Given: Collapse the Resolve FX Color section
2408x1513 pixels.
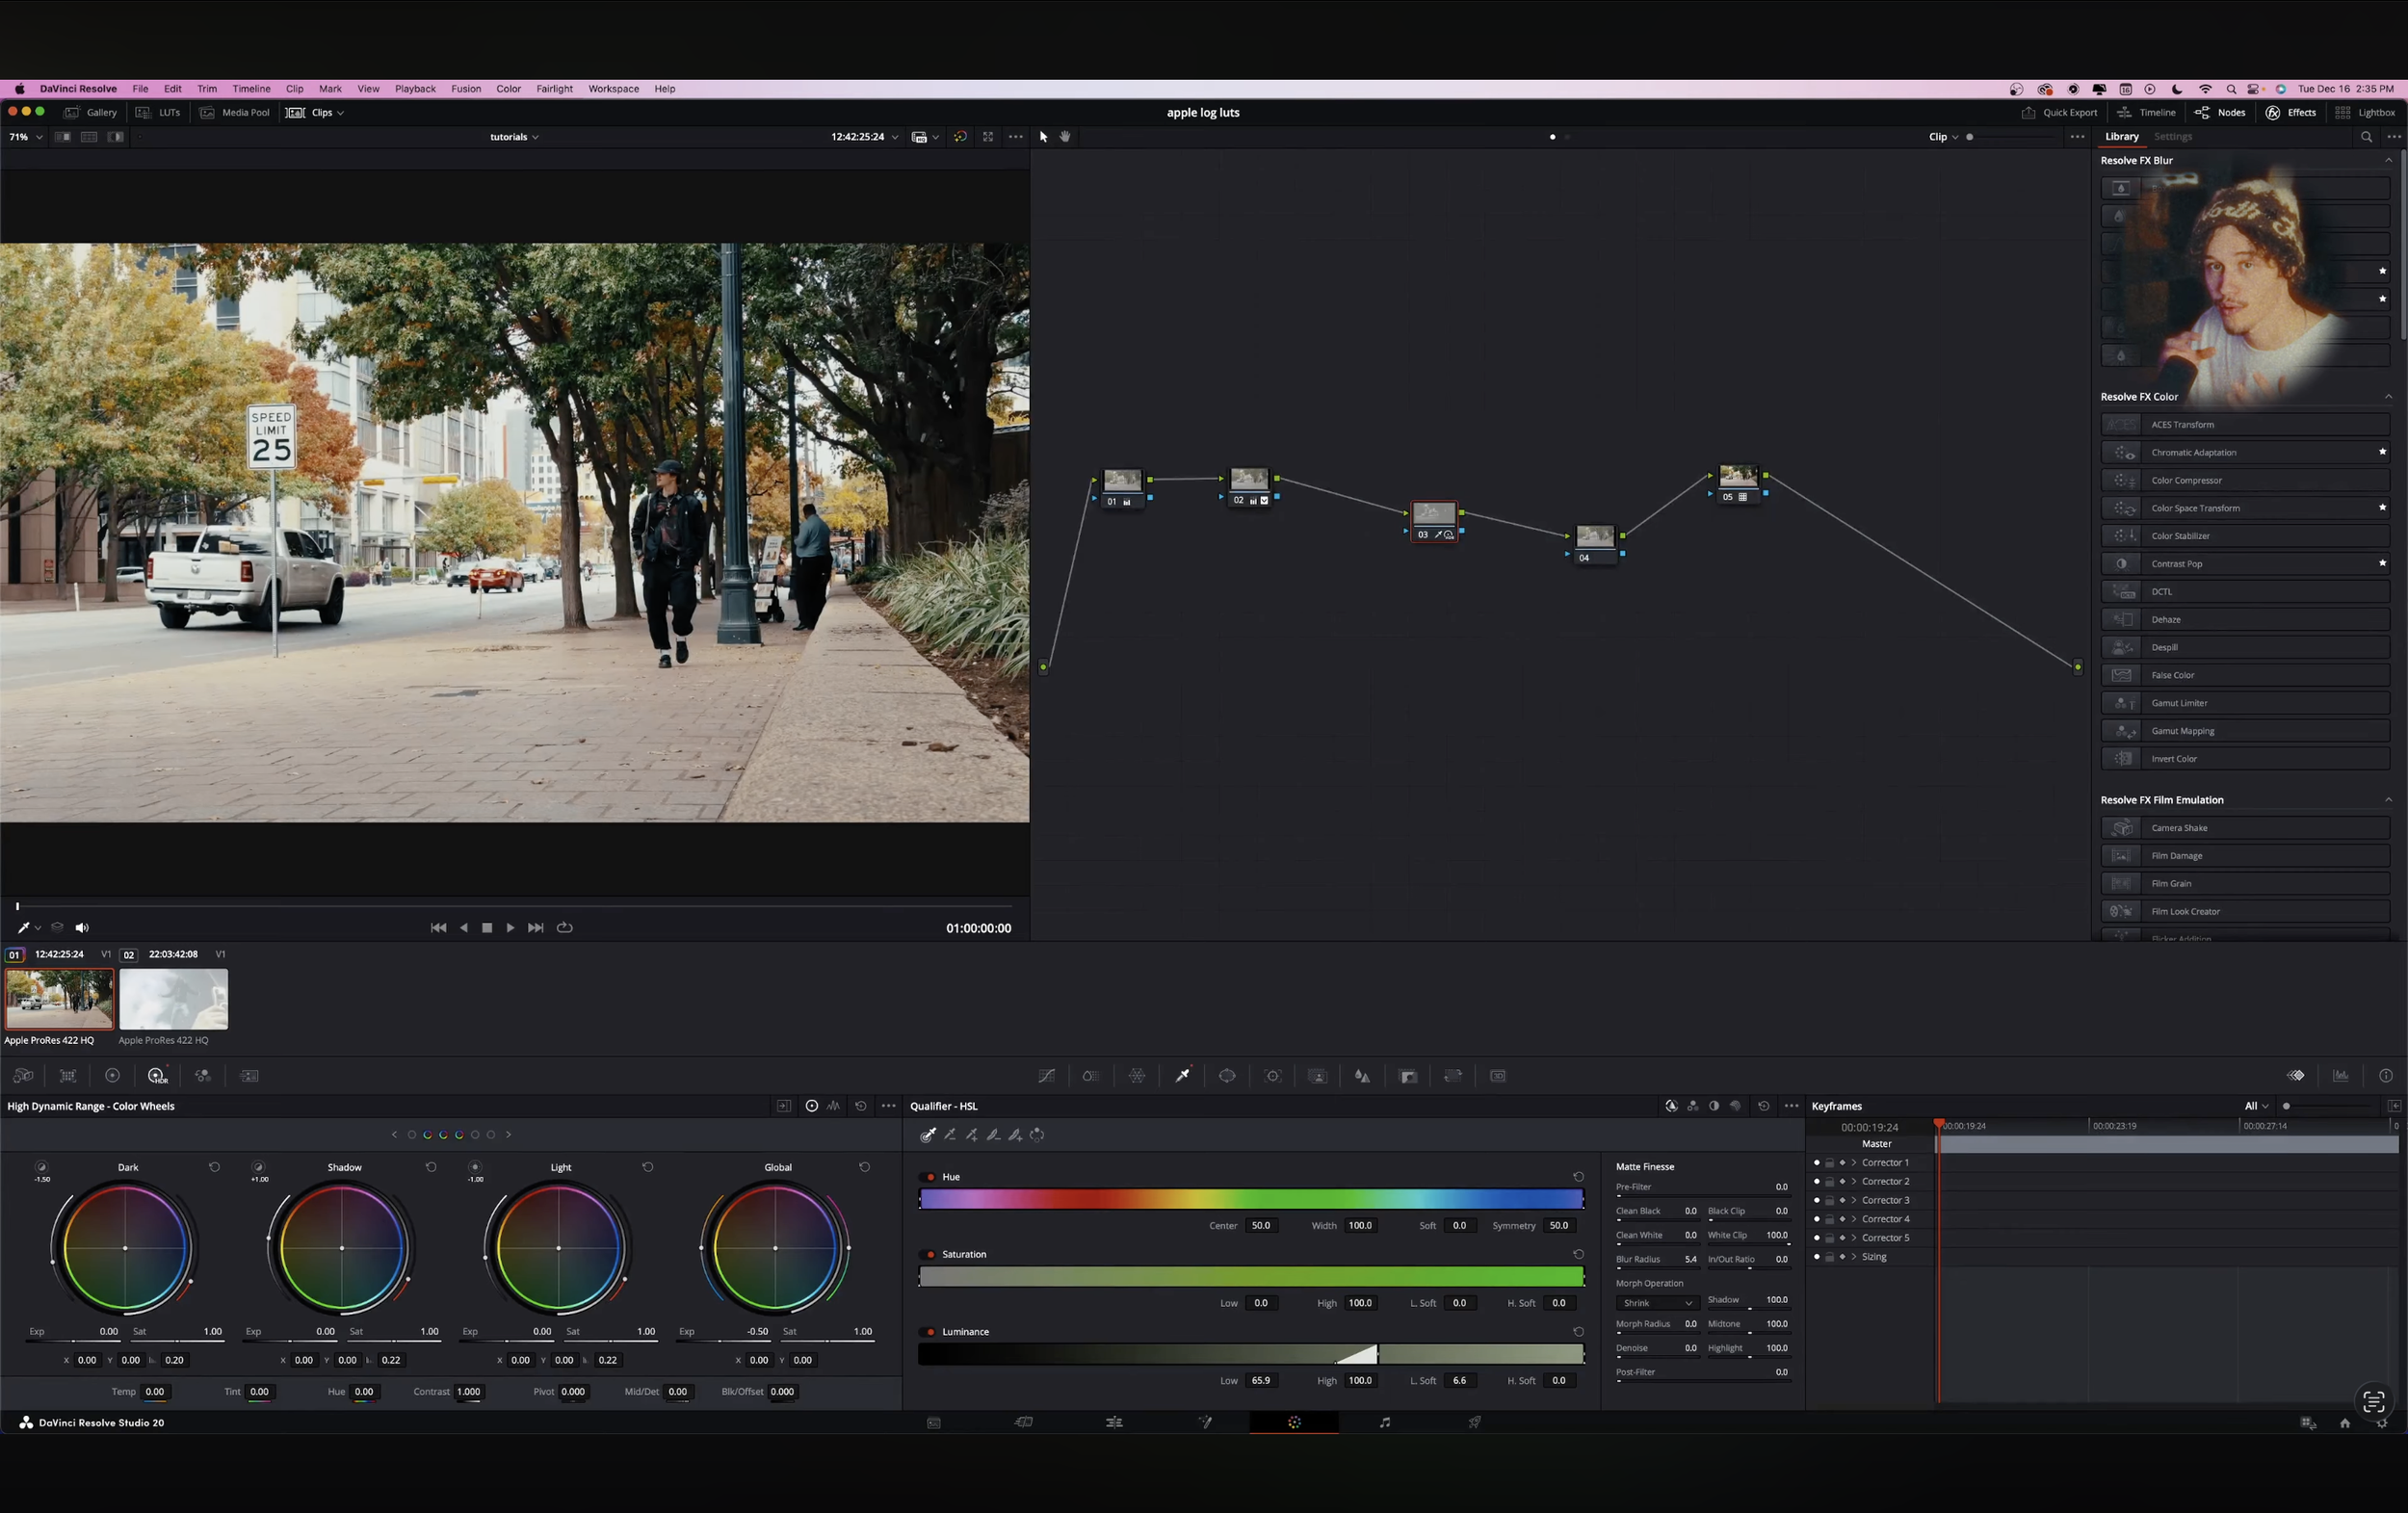Looking at the screenshot, I should point(2388,397).
